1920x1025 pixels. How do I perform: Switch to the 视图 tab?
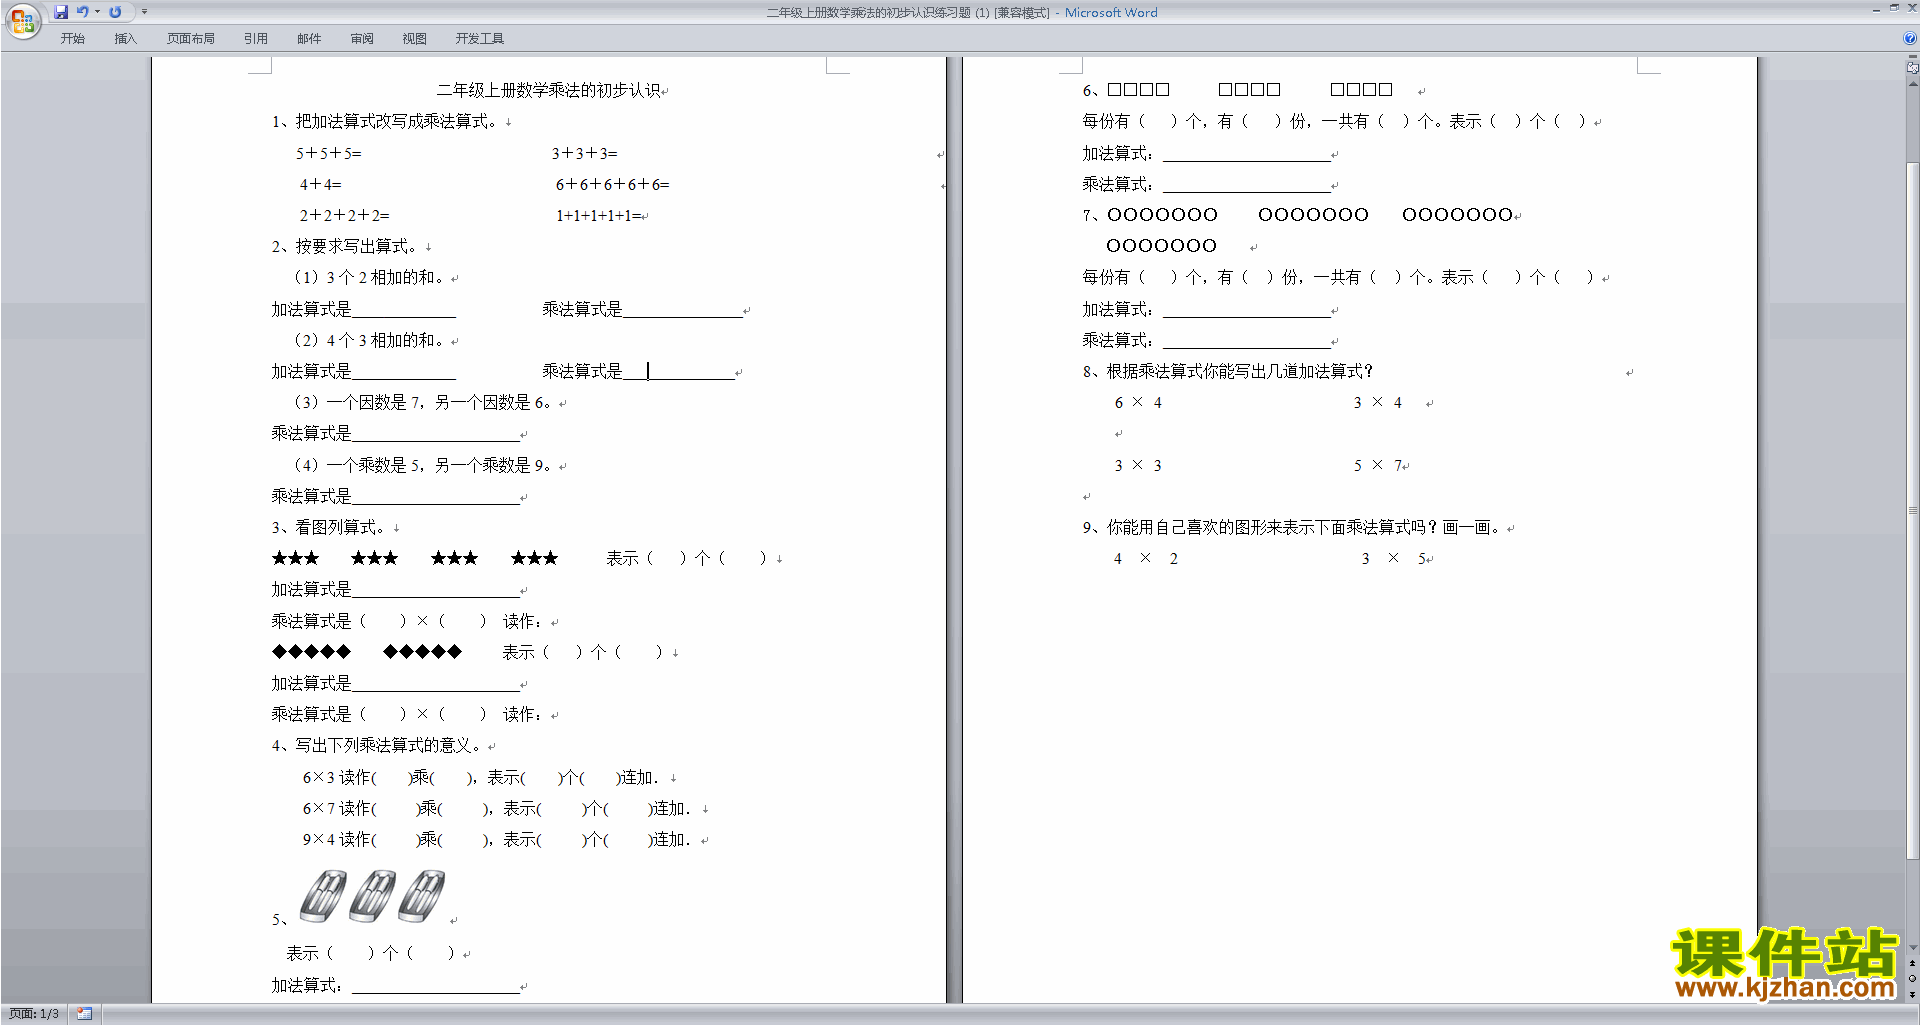click(415, 39)
